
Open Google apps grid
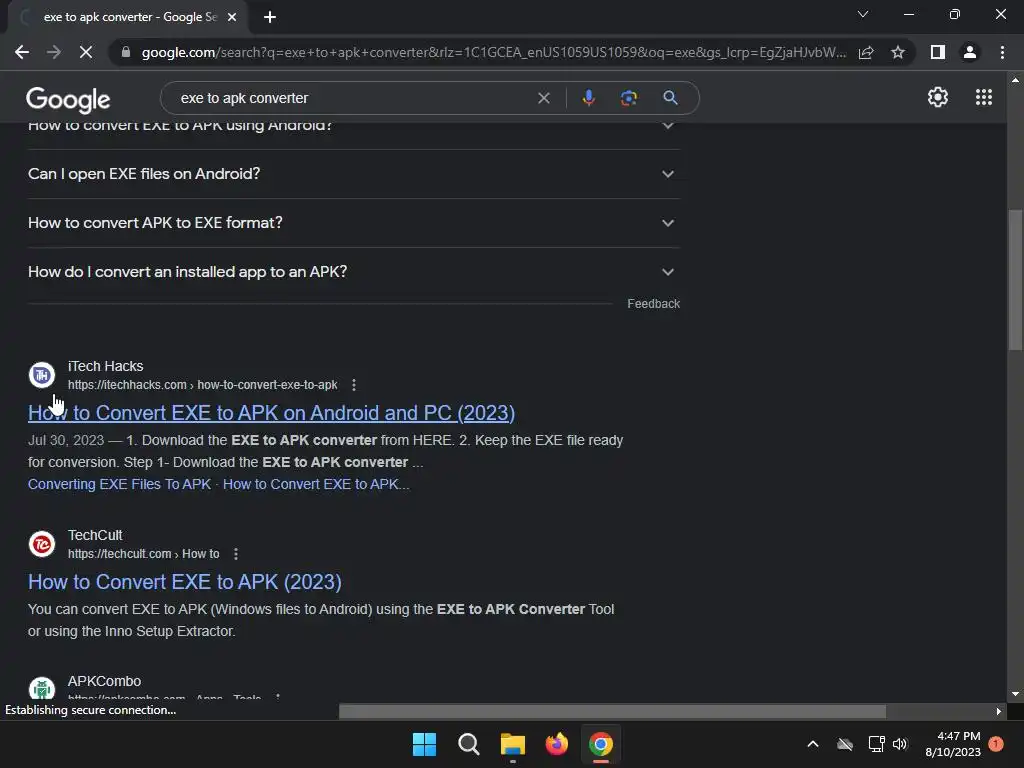[984, 97]
